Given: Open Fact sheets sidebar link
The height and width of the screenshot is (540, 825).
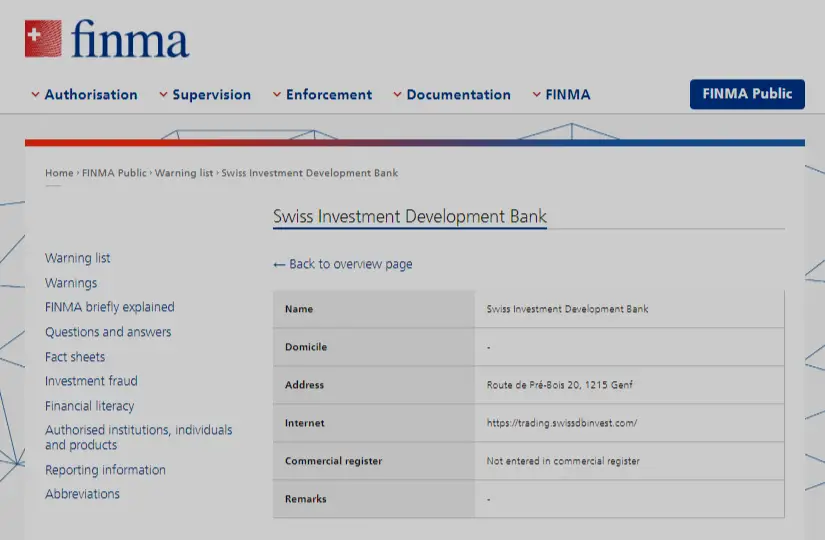Looking at the screenshot, I should coord(75,357).
